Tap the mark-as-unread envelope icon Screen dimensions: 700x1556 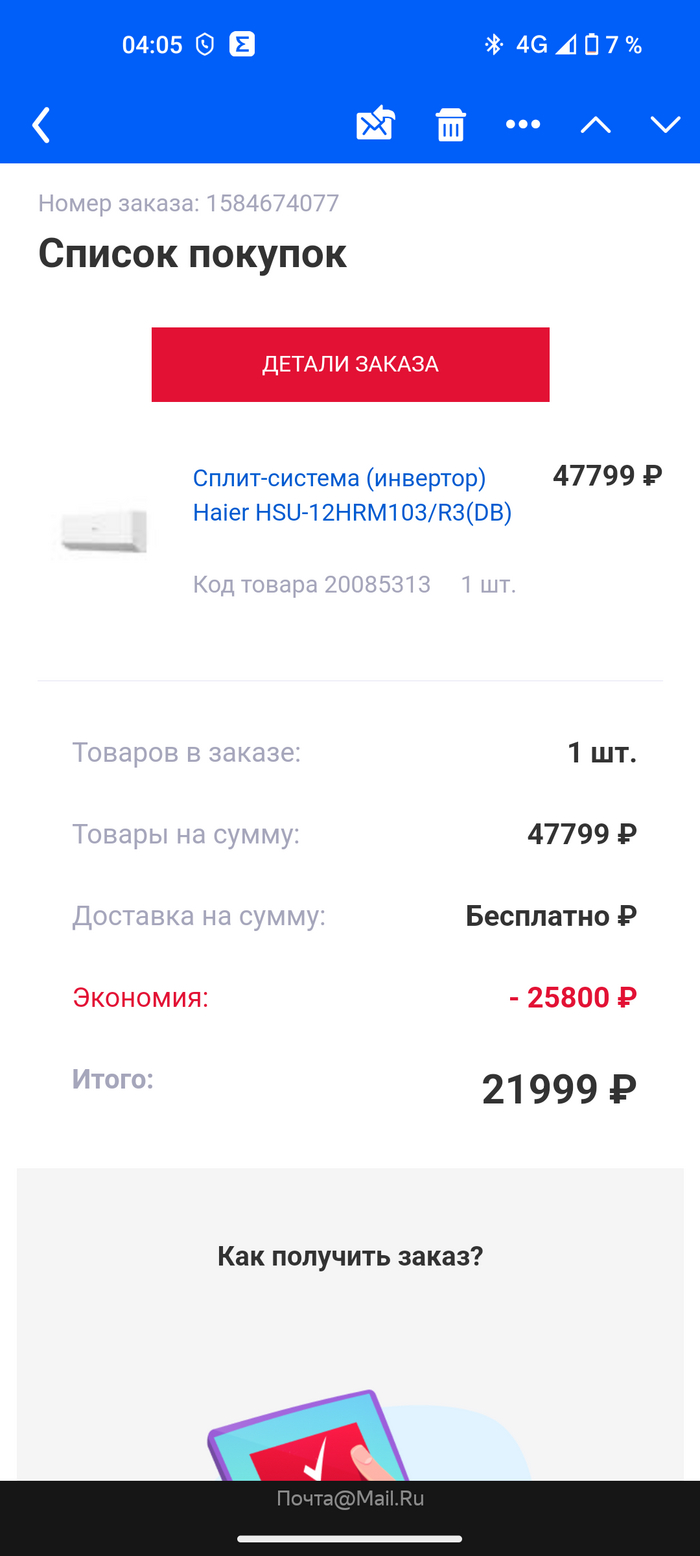(x=375, y=124)
